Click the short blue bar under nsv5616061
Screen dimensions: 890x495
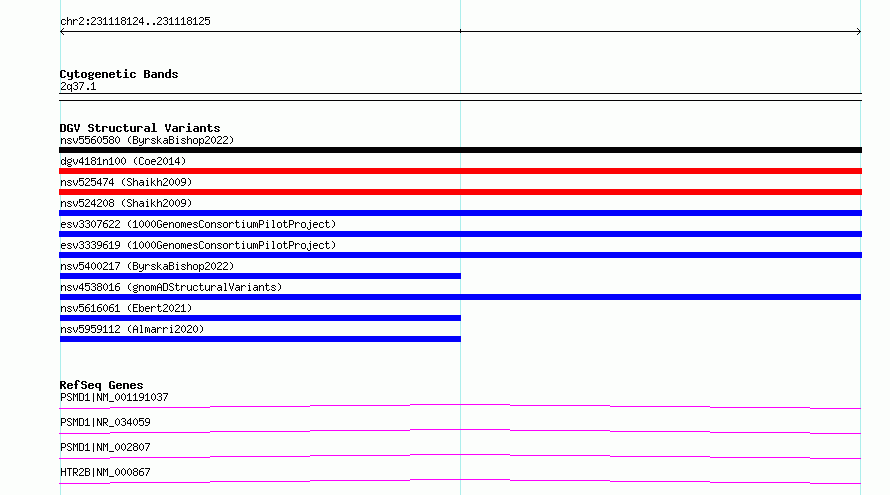coord(260,318)
